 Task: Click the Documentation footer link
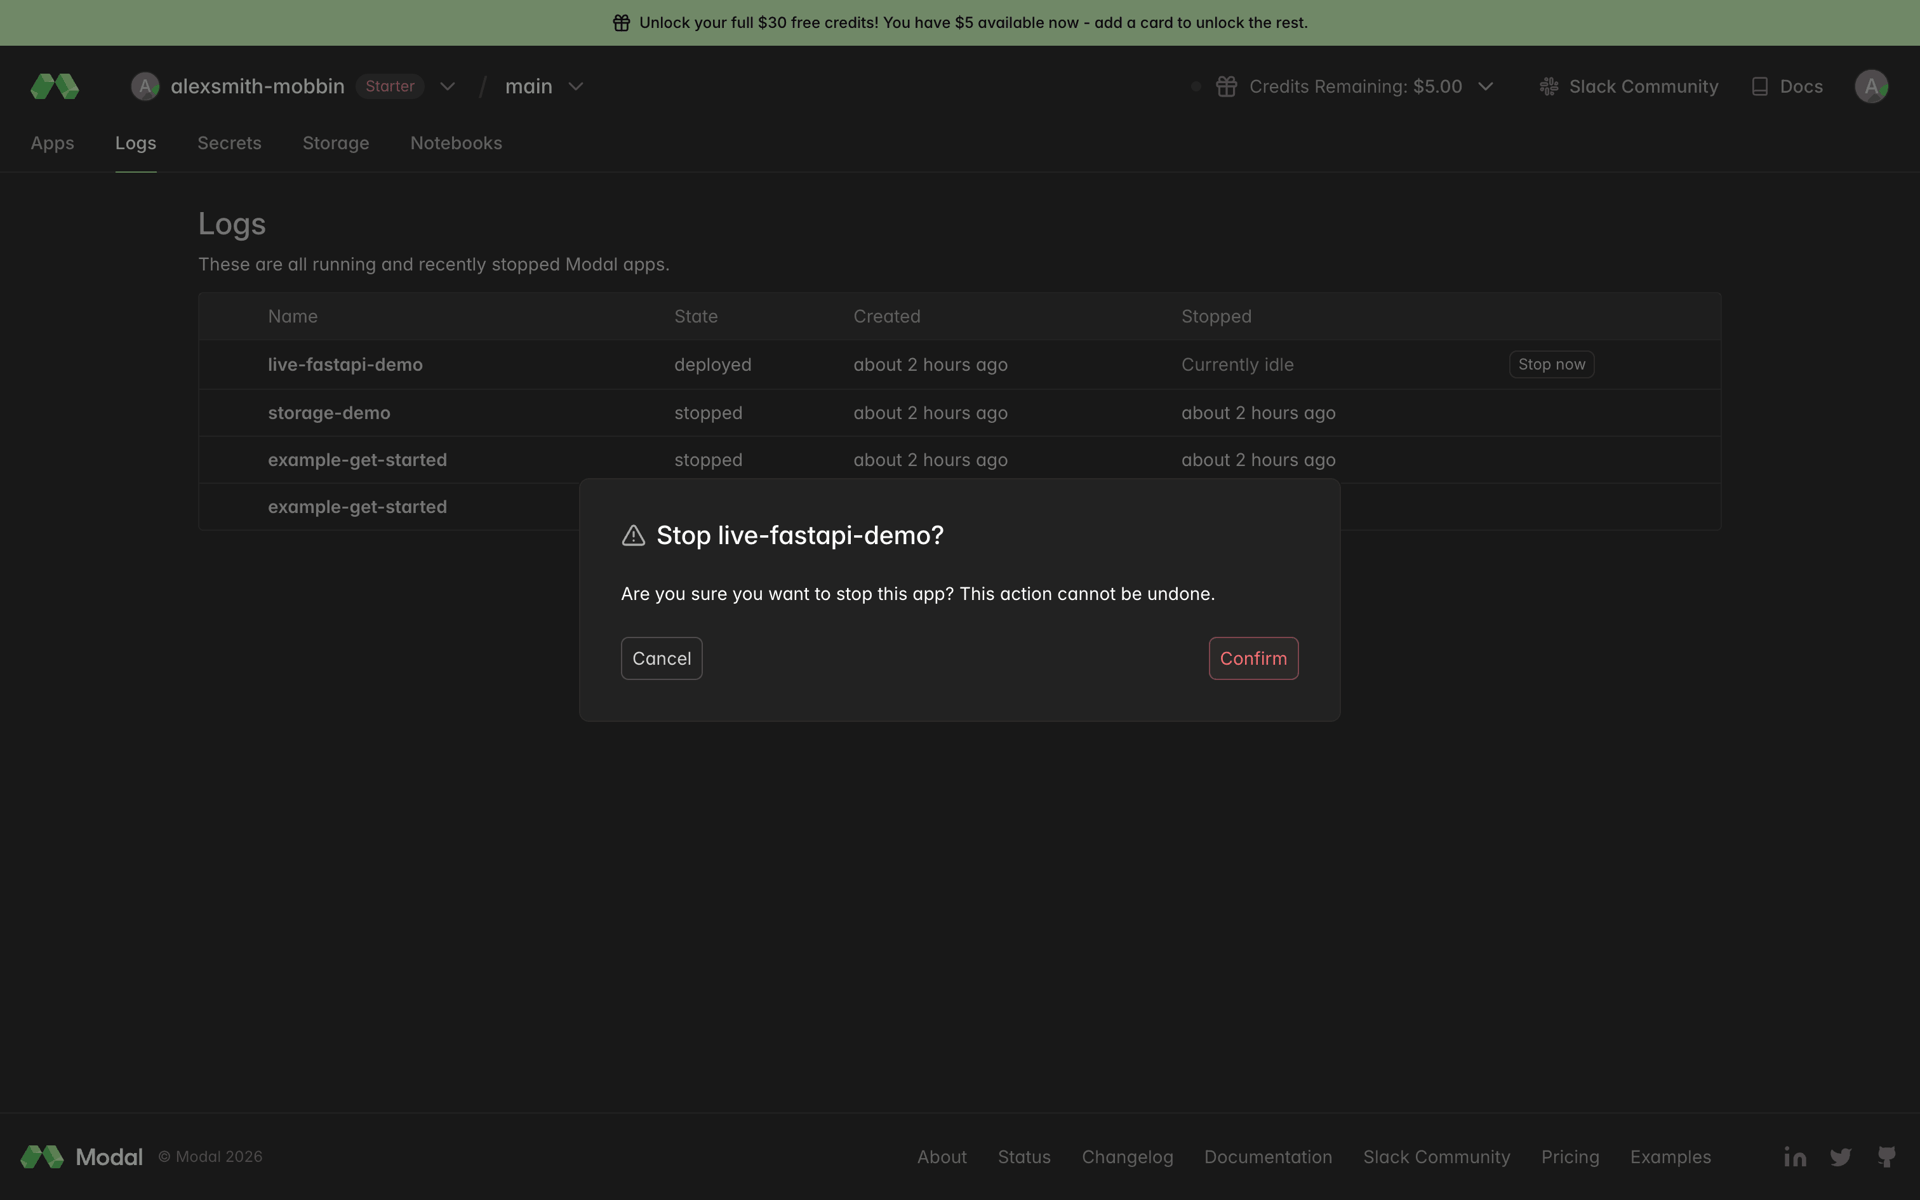(x=1268, y=1157)
